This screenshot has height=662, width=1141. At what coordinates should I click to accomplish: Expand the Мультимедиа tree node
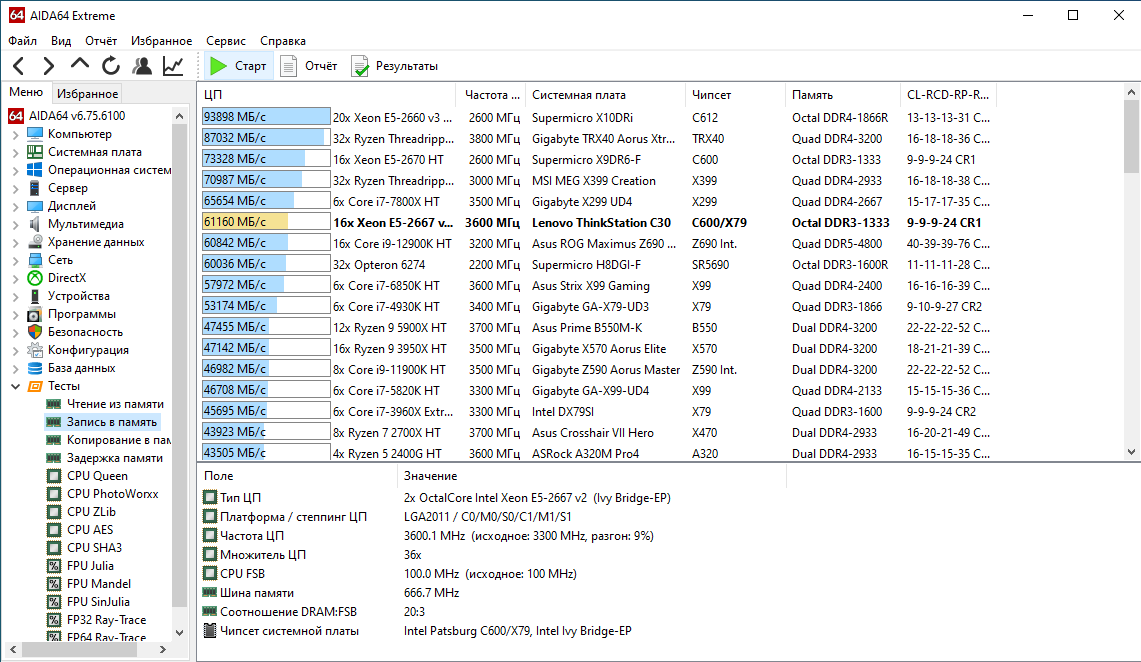[x=15, y=225]
